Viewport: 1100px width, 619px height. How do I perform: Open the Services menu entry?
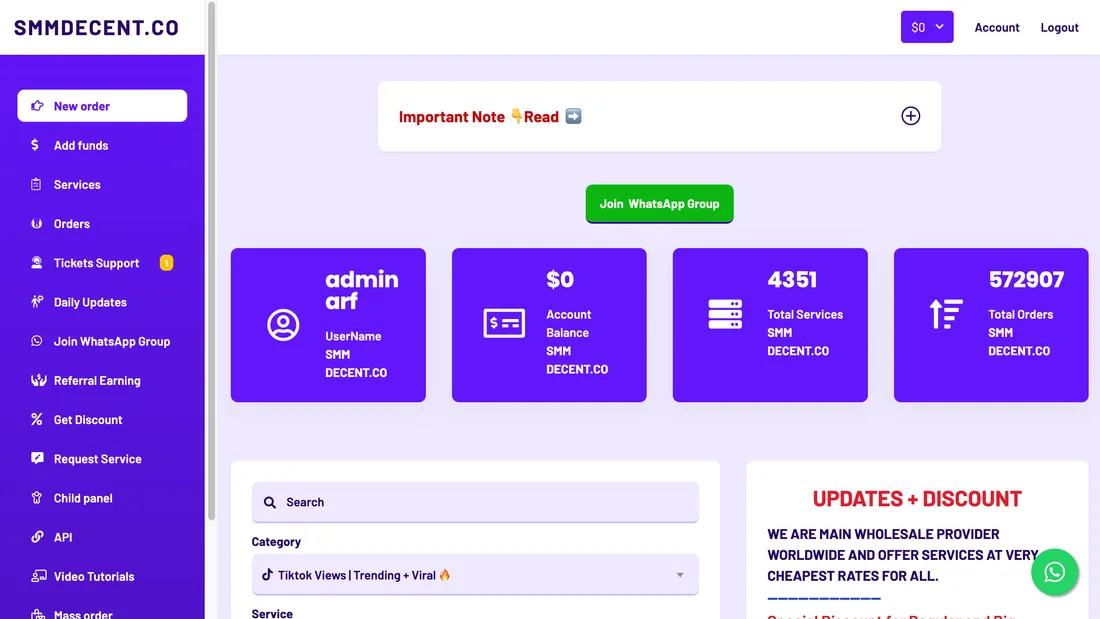pos(102,185)
